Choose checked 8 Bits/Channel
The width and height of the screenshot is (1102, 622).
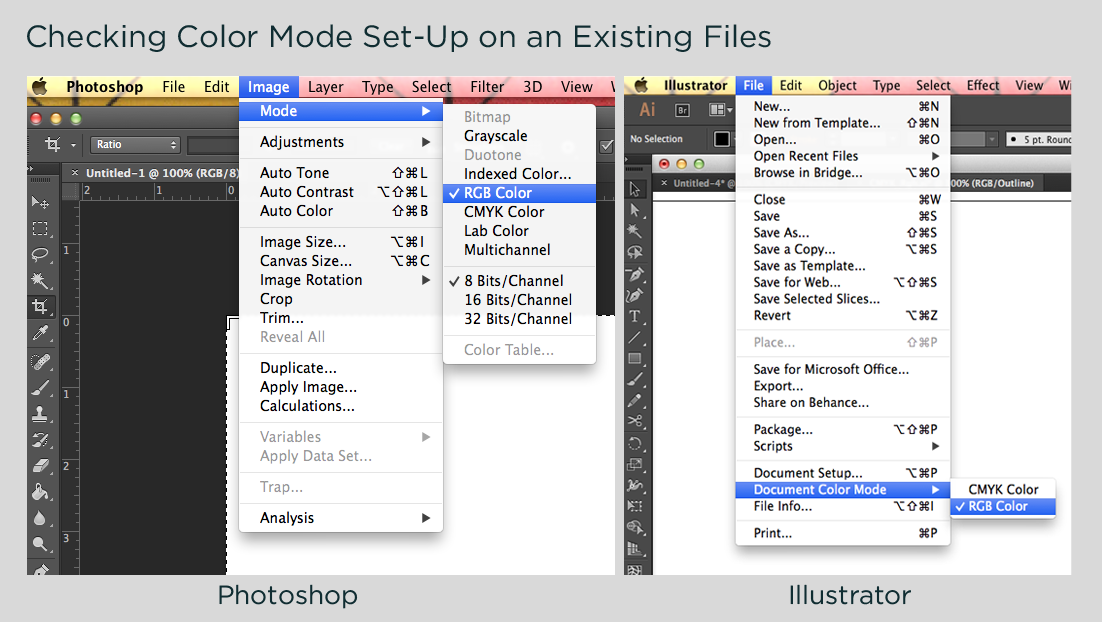pos(519,281)
